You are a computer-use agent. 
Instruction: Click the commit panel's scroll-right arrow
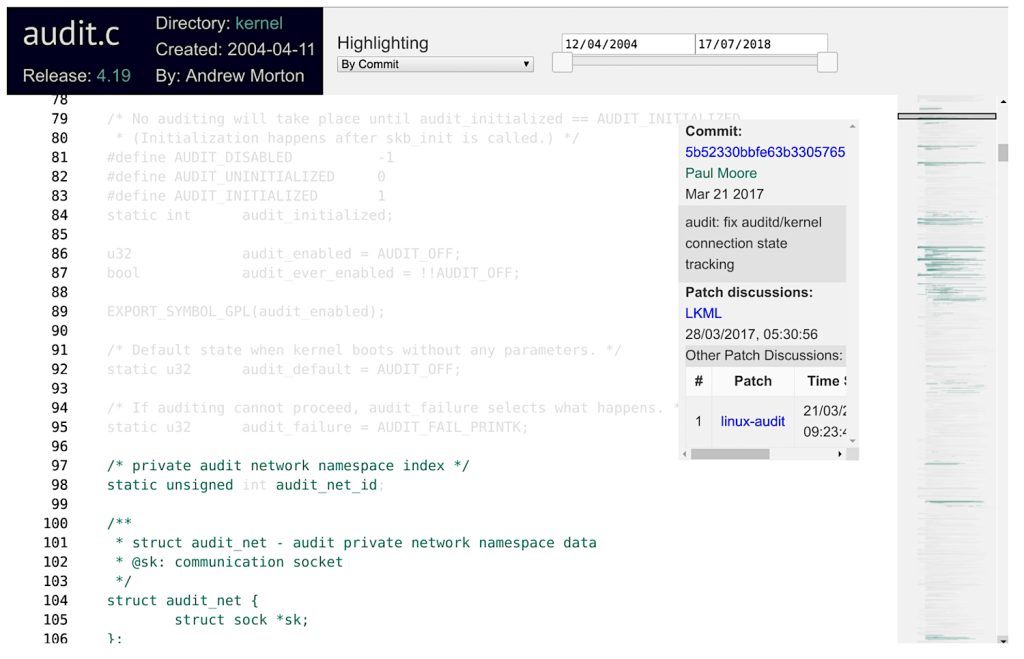(840, 454)
